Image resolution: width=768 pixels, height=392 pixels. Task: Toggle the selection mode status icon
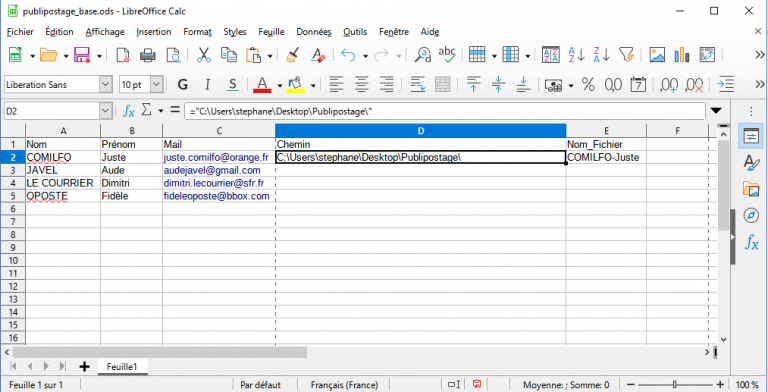coord(454,385)
